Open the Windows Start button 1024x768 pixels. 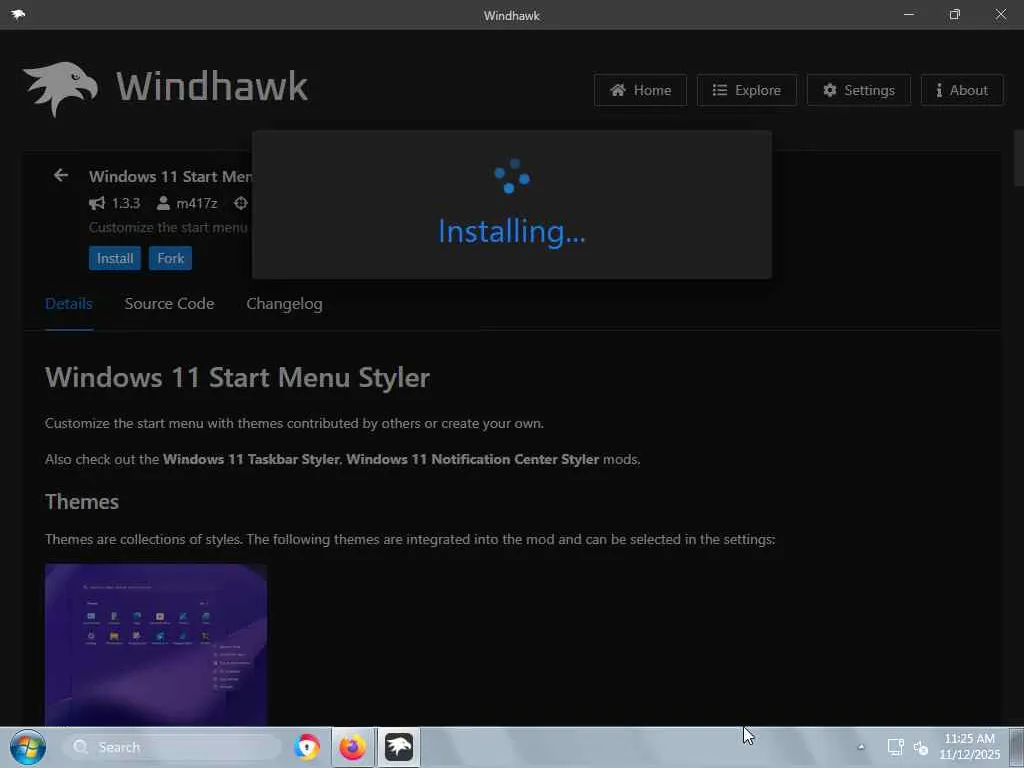pos(27,747)
